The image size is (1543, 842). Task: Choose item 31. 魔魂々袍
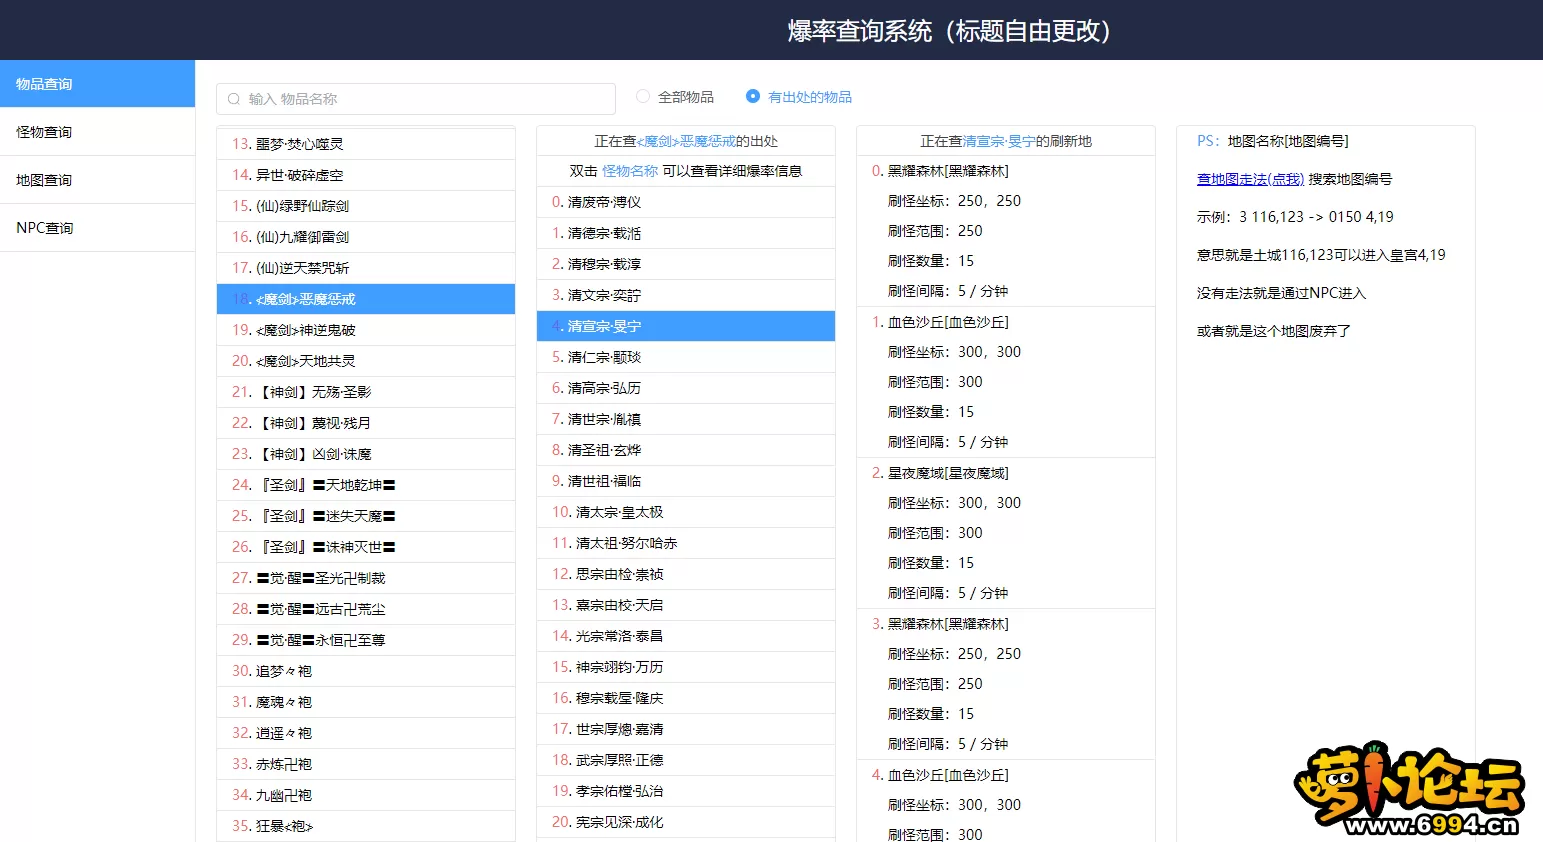click(366, 702)
